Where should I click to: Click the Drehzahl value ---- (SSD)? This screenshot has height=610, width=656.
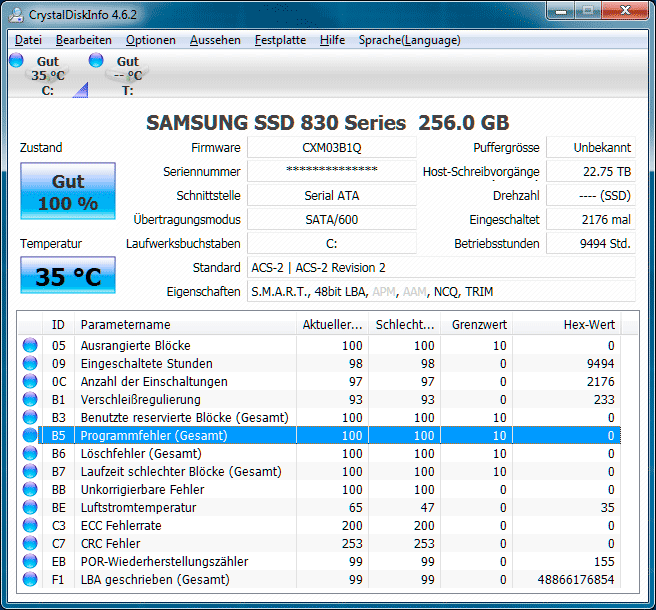(x=591, y=195)
